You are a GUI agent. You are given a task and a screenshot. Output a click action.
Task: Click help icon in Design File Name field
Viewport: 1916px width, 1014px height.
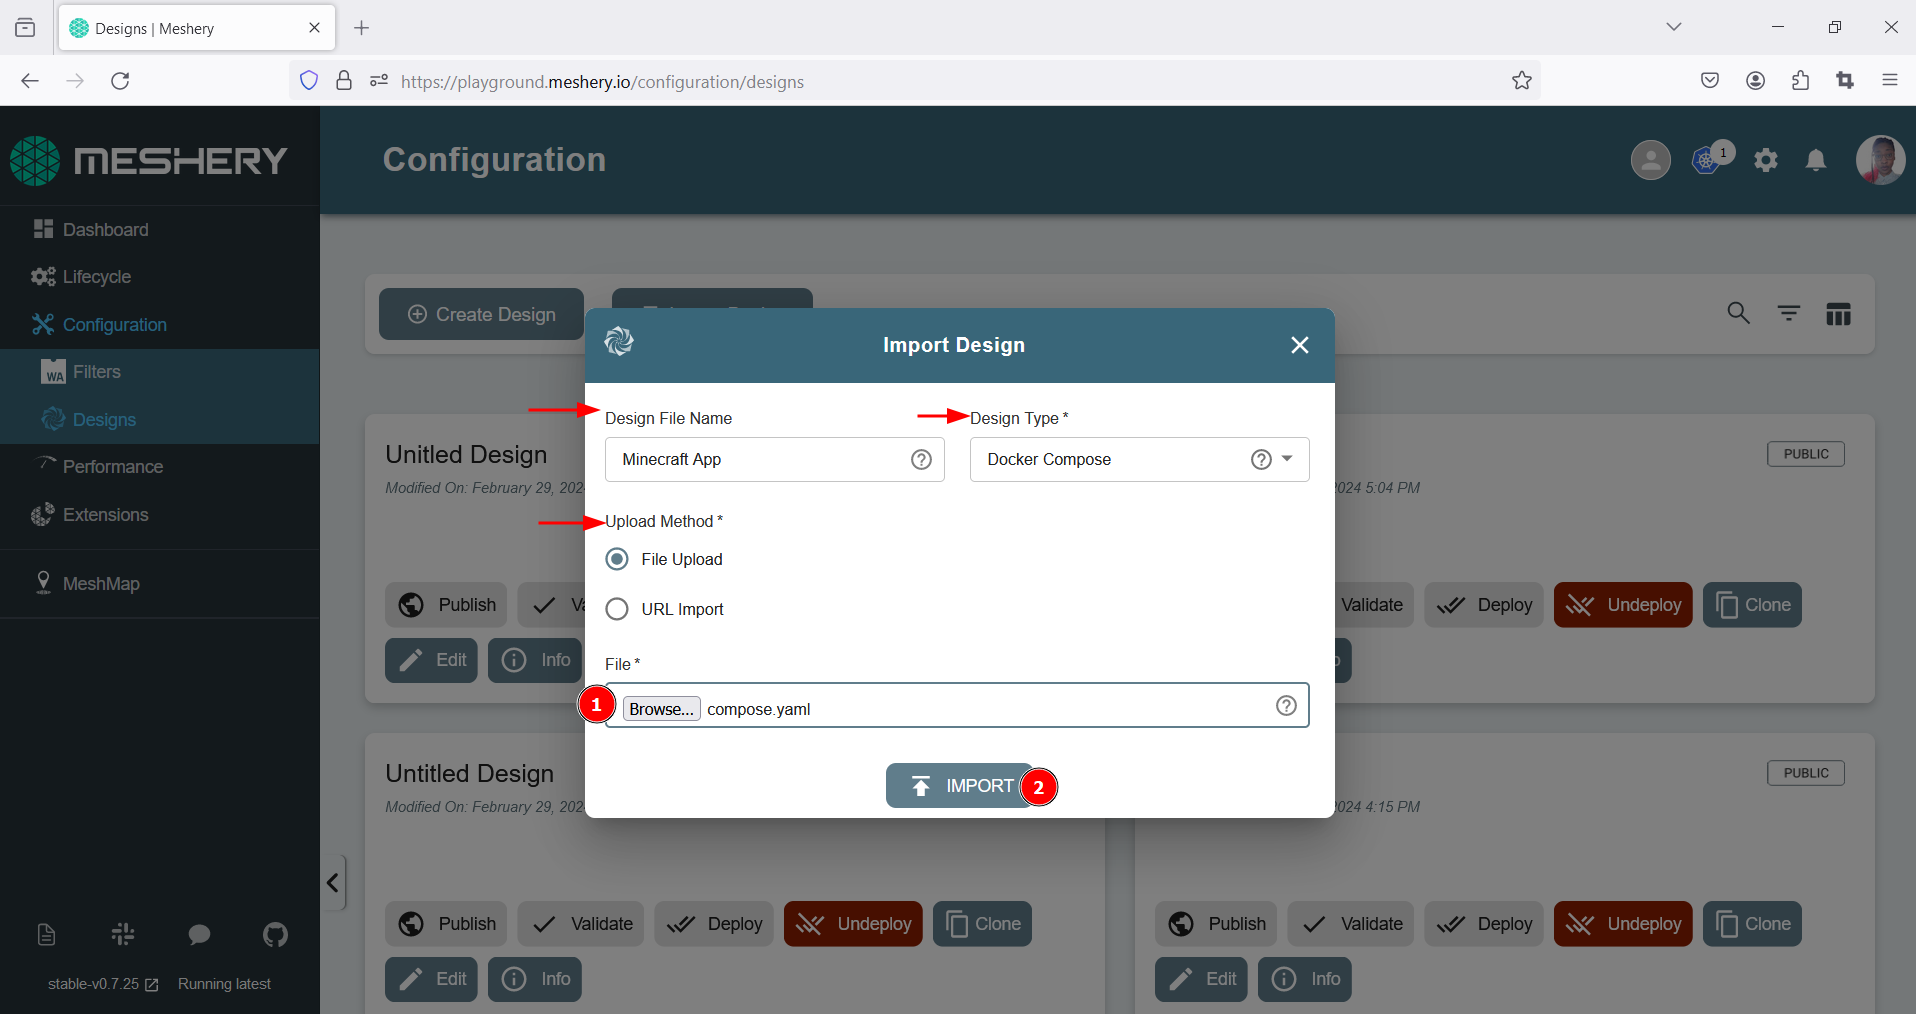[x=921, y=459]
